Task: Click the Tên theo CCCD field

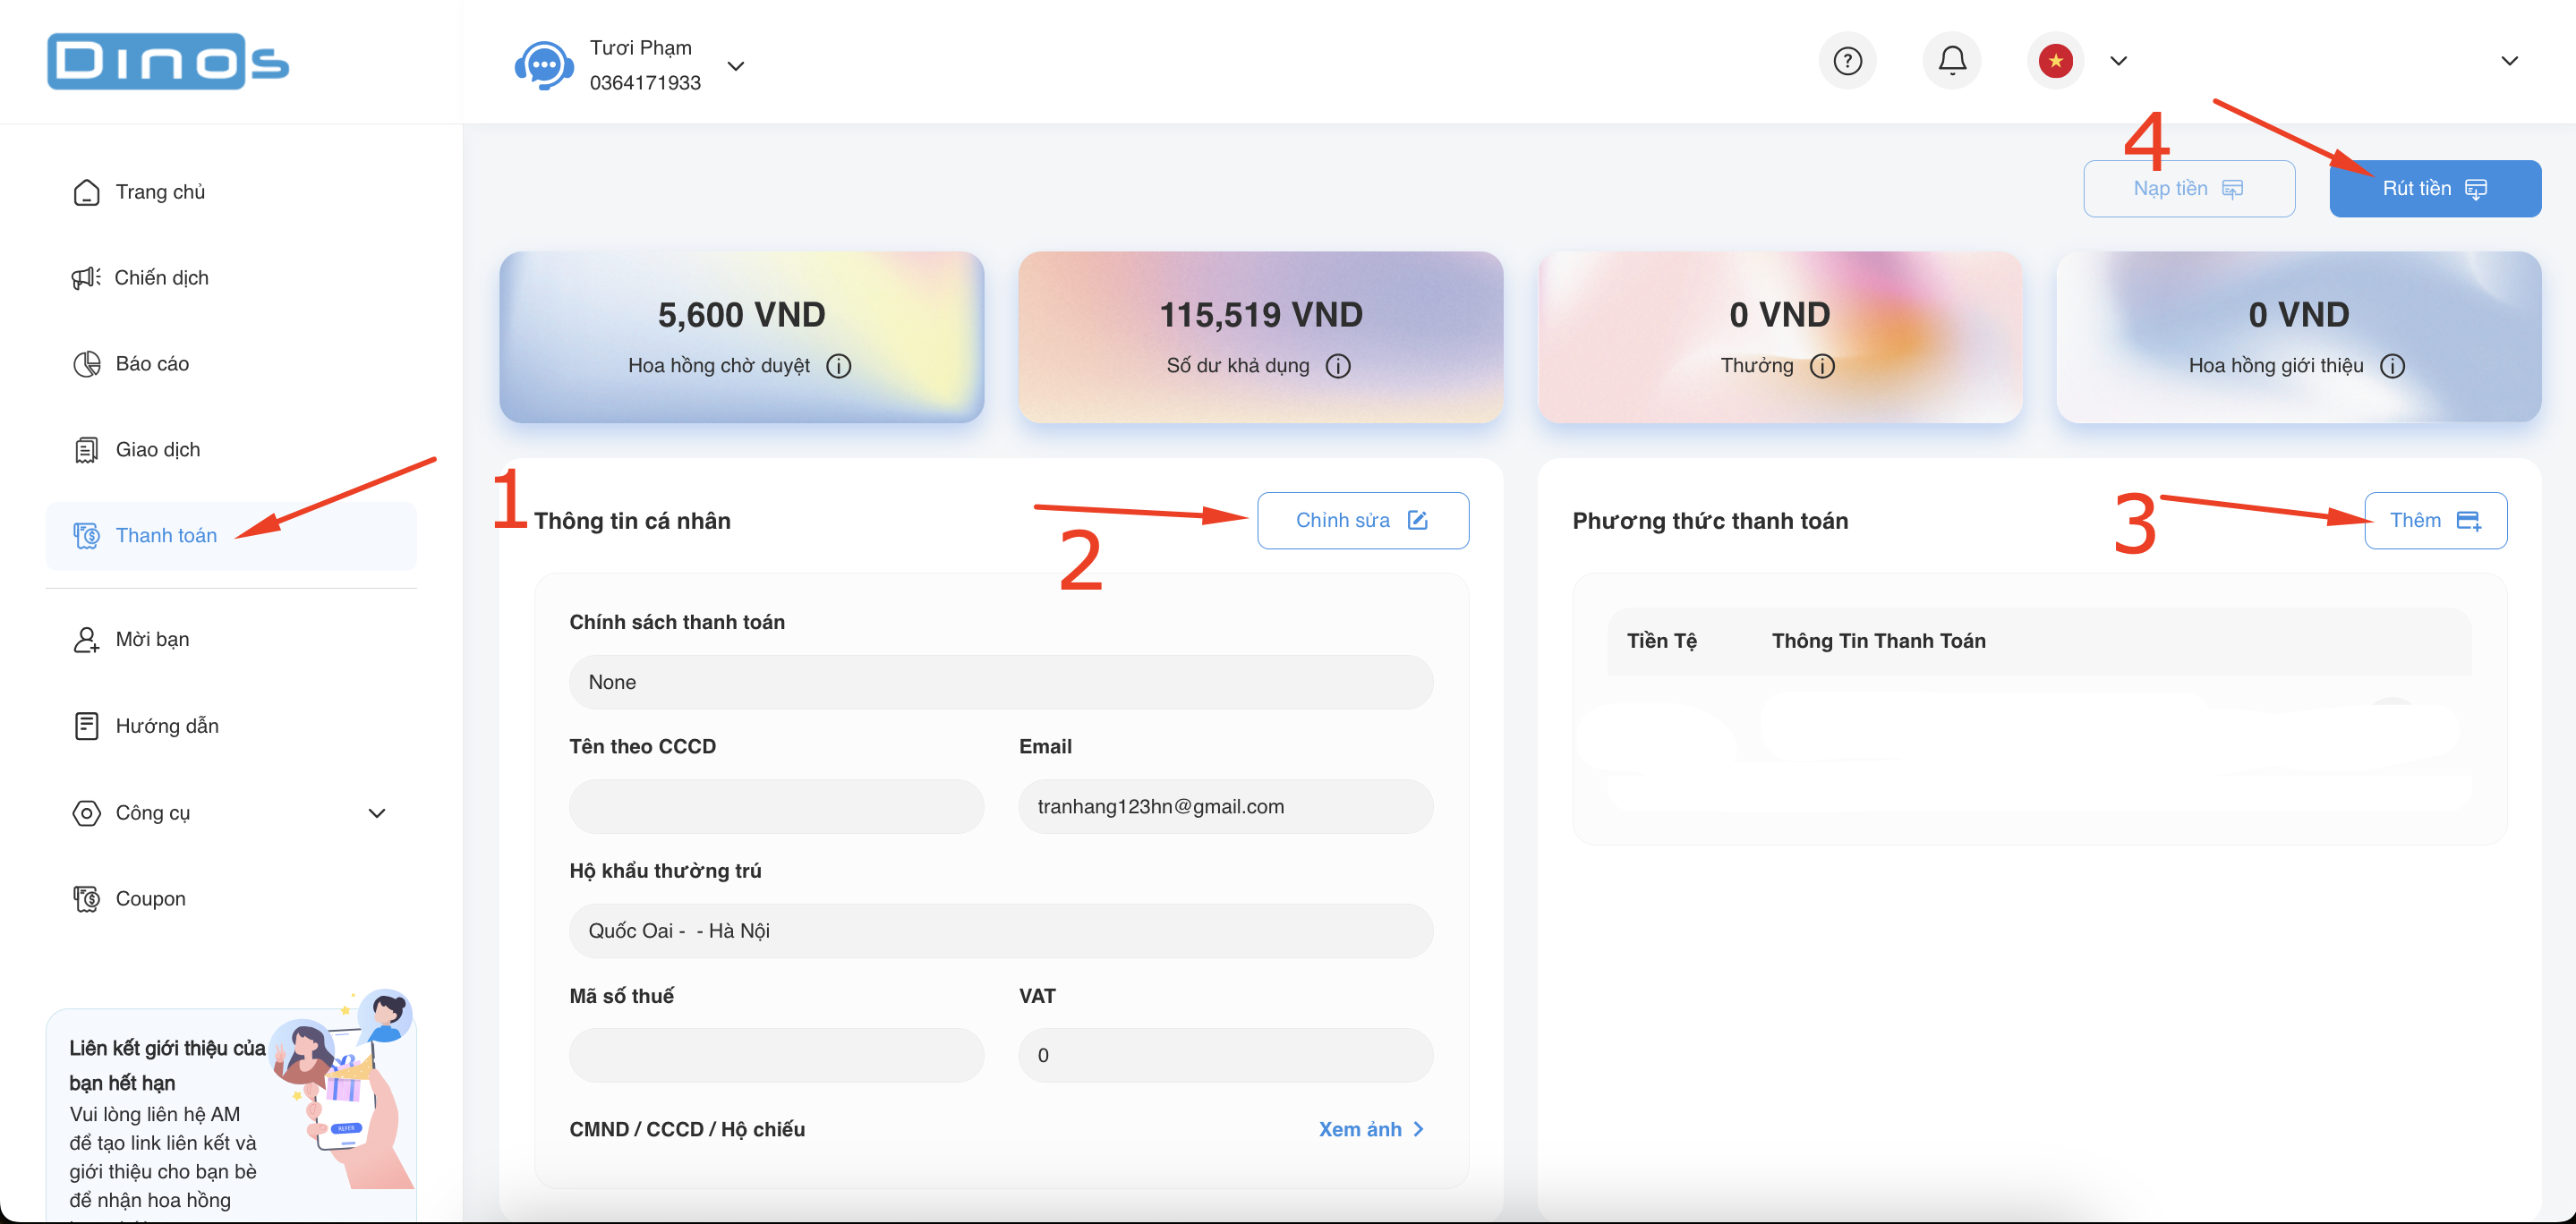Action: (x=776, y=806)
